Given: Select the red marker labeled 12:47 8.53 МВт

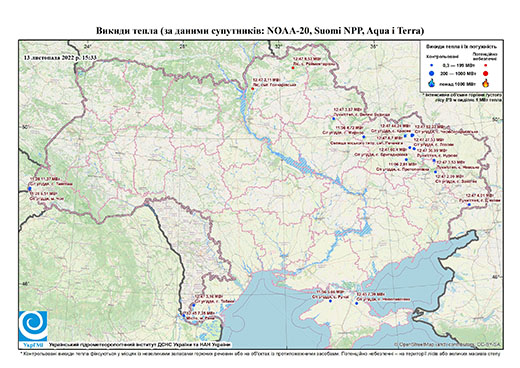Looking at the screenshot, I should [293, 68].
